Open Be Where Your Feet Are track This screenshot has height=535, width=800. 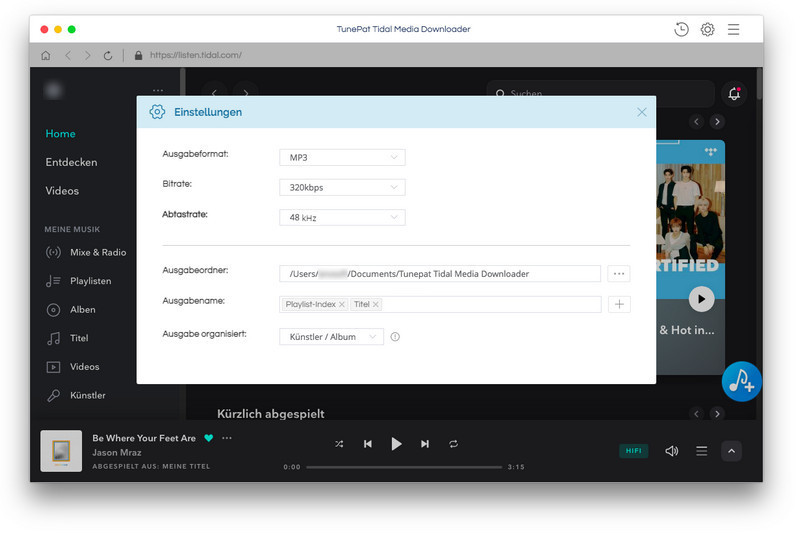[x=144, y=438]
